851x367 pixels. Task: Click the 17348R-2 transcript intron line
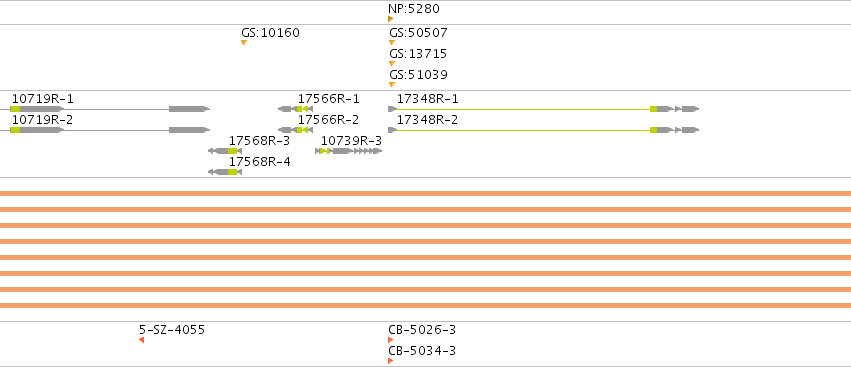pyautogui.click(x=524, y=130)
